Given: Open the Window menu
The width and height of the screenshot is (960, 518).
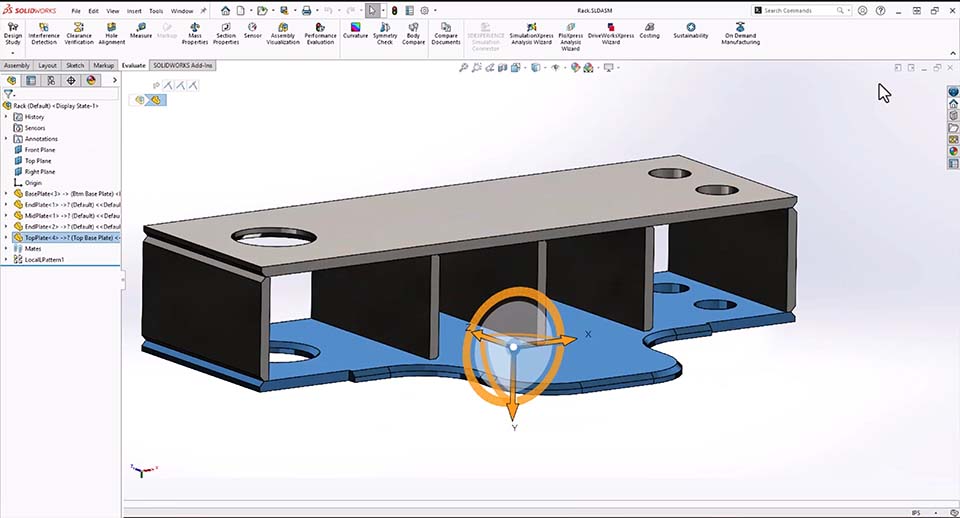Looking at the screenshot, I should (182, 11).
